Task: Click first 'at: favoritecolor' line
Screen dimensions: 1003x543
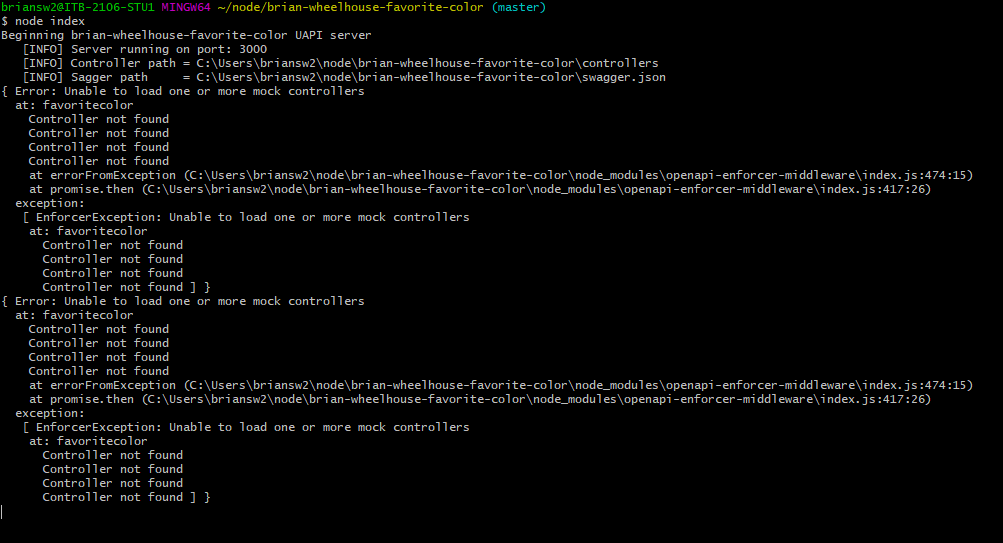Action: coord(74,106)
